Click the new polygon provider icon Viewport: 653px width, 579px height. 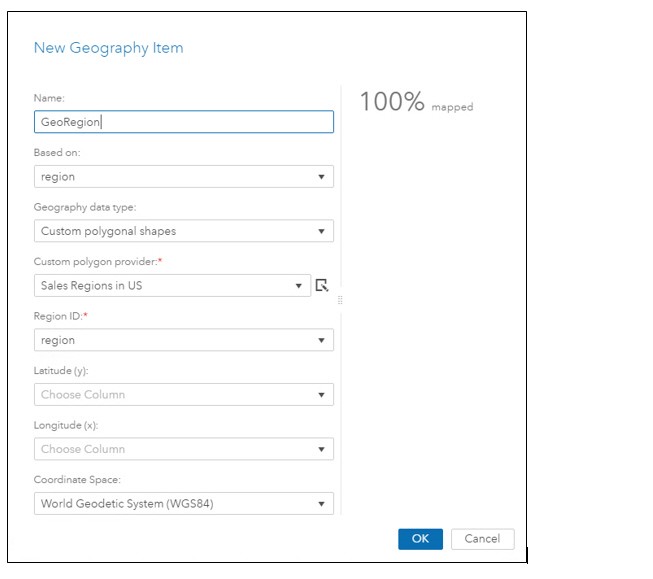tap(322, 285)
